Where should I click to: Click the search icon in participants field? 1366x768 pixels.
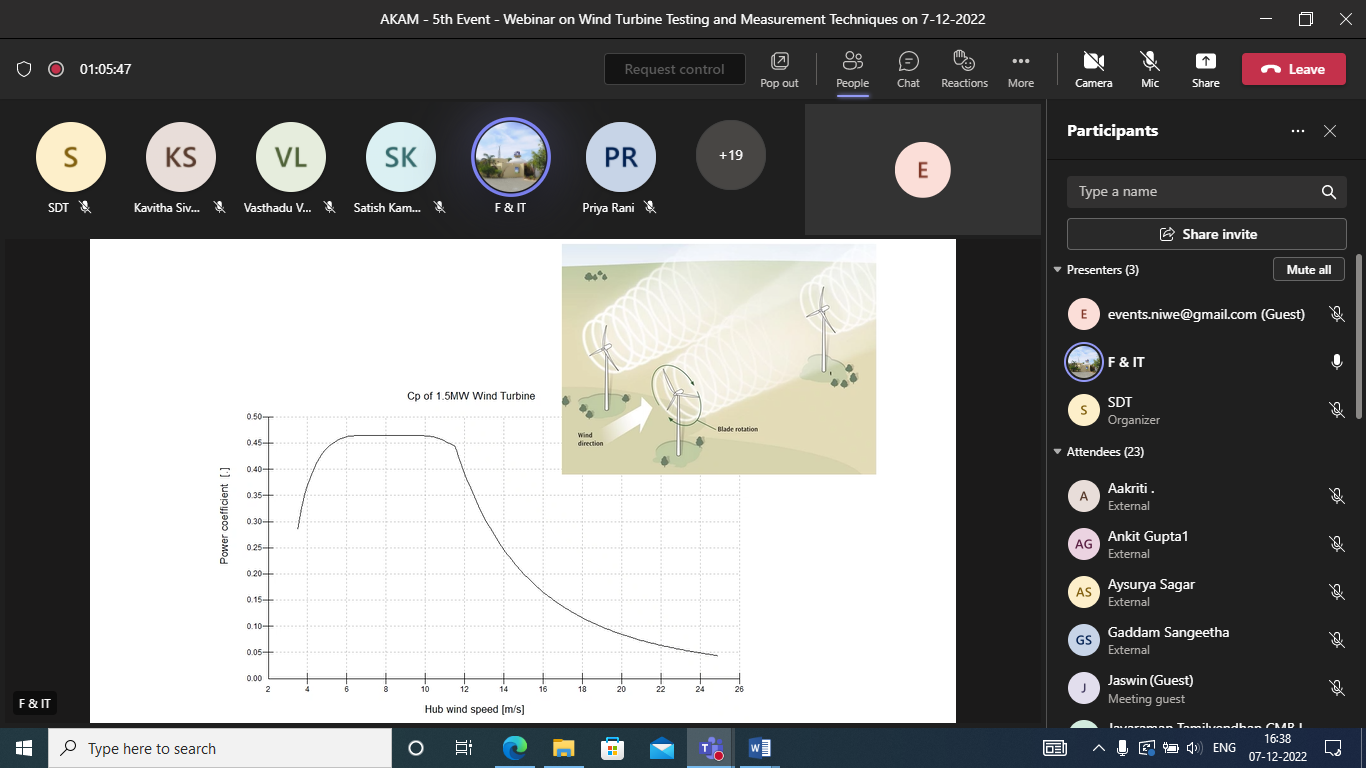click(x=1328, y=192)
